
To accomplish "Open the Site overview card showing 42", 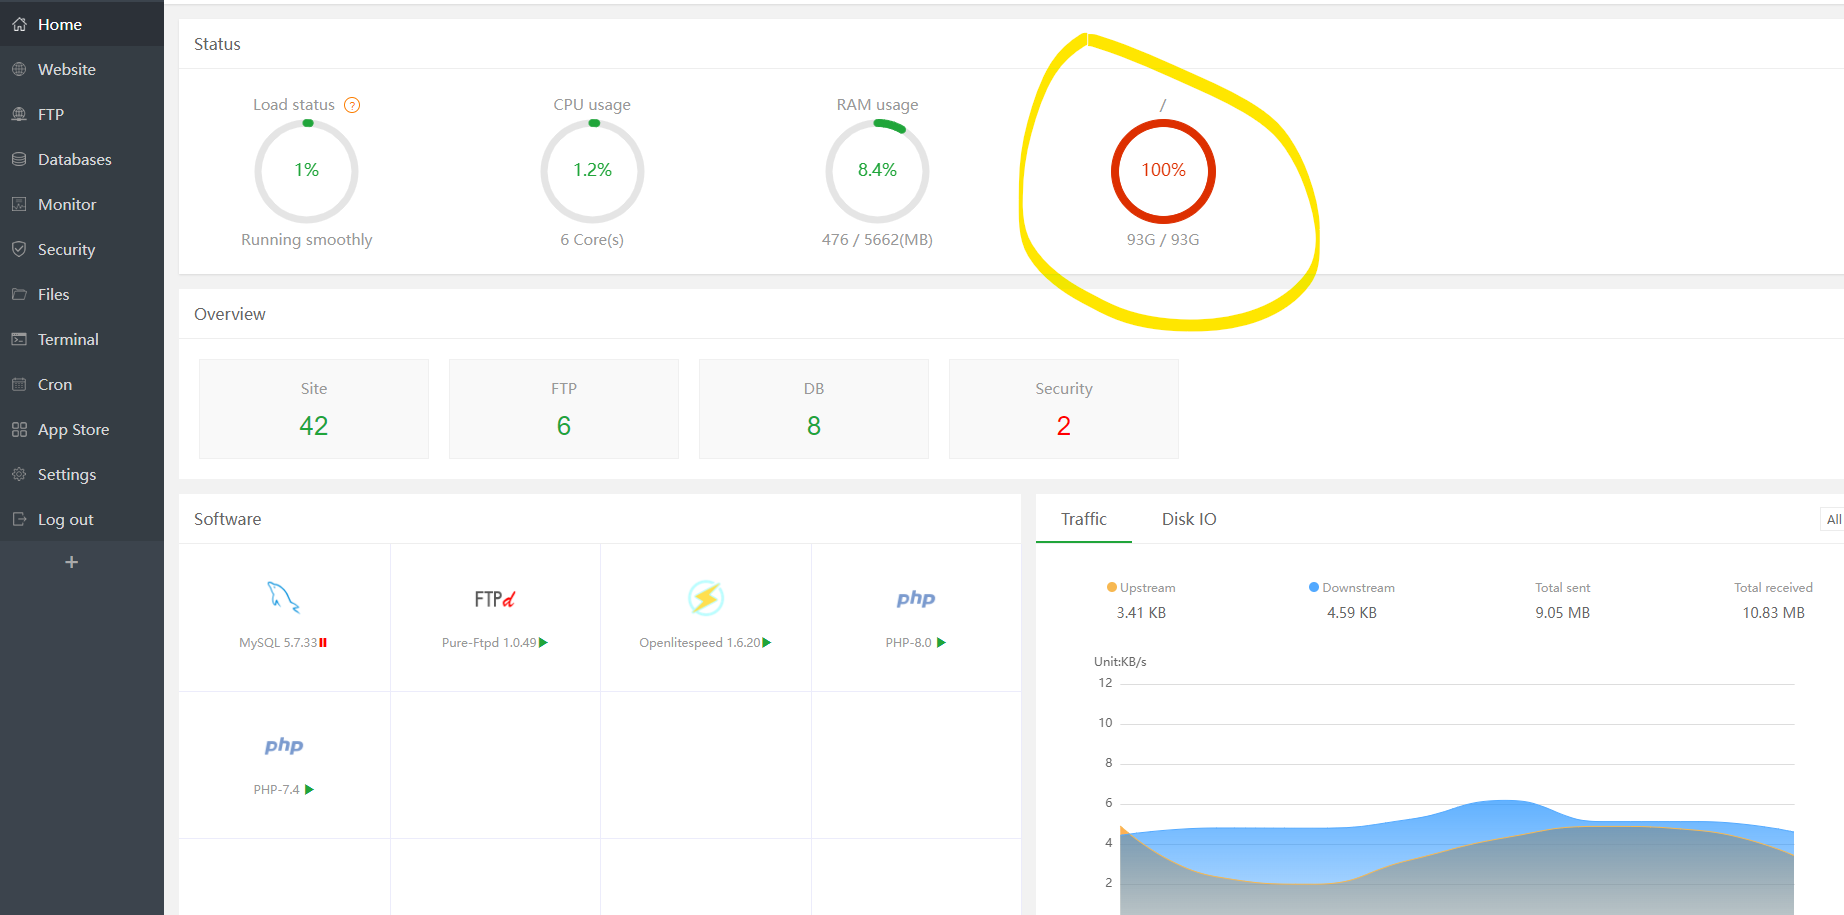I will point(314,409).
